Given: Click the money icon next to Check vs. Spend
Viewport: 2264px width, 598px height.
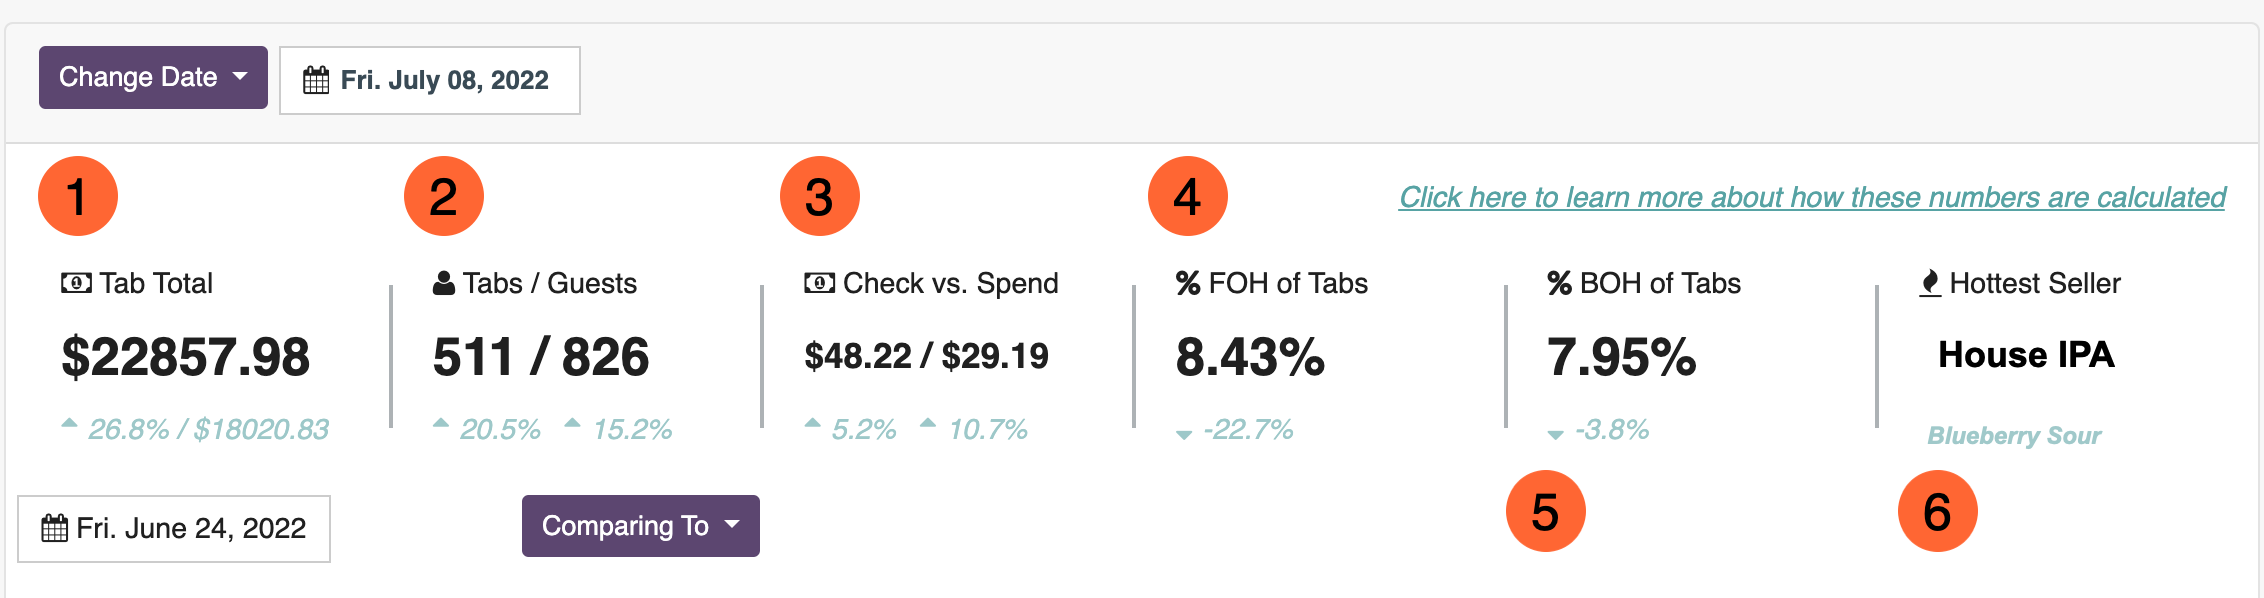Looking at the screenshot, I should [x=819, y=283].
